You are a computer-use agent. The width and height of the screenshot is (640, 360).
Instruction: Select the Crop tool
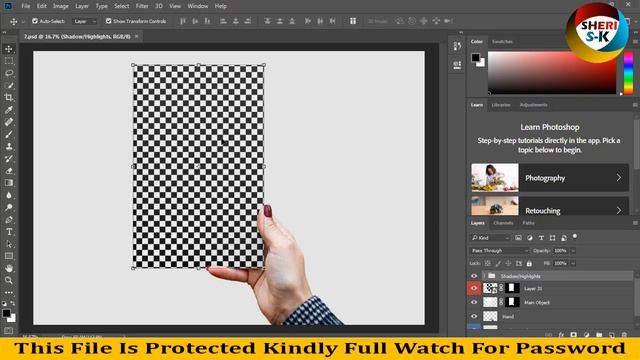(9, 98)
